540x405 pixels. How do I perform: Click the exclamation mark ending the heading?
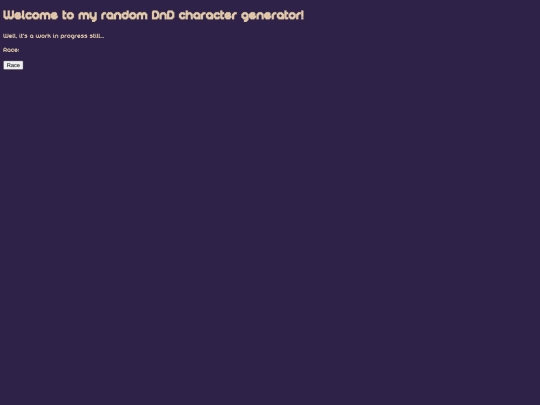[x=302, y=15]
